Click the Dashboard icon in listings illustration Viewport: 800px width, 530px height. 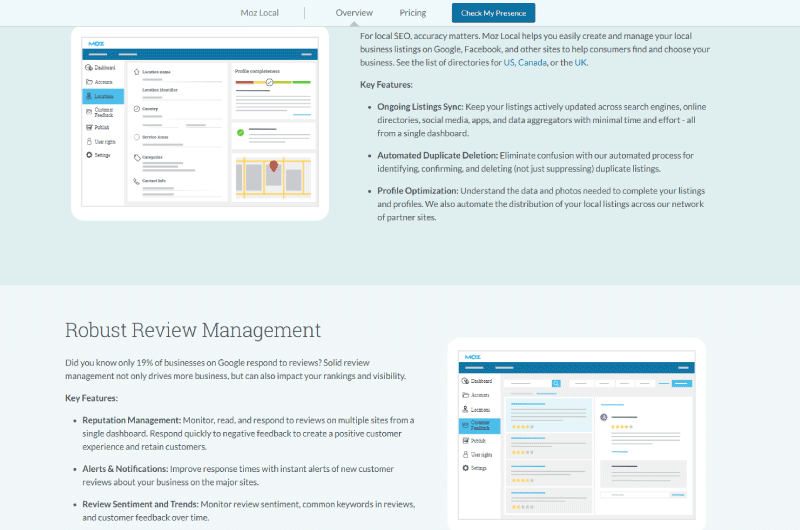89,67
